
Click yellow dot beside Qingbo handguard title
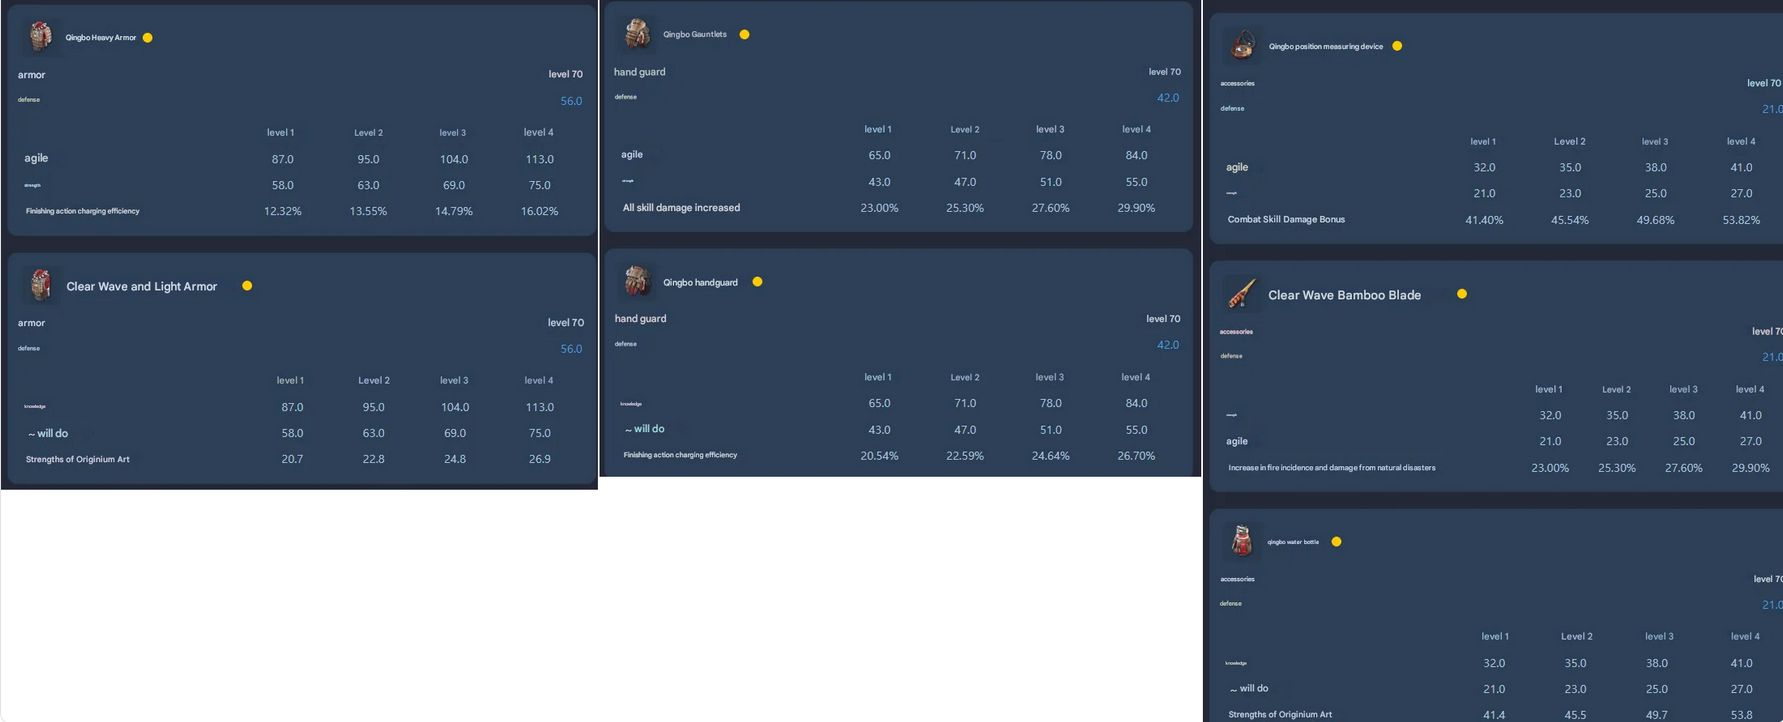point(757,282)
